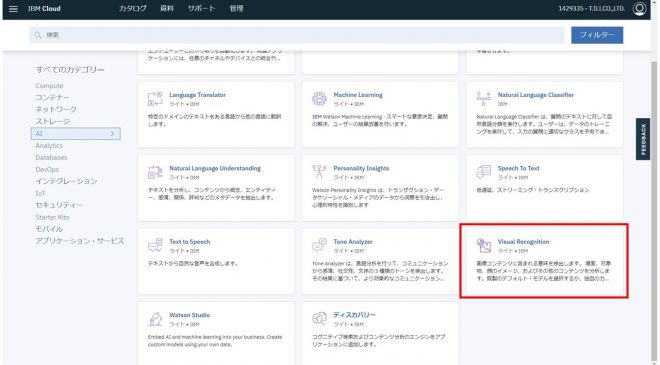Open the Speech To Text title link
Screen dimensions: 660x365
point(518,168)
